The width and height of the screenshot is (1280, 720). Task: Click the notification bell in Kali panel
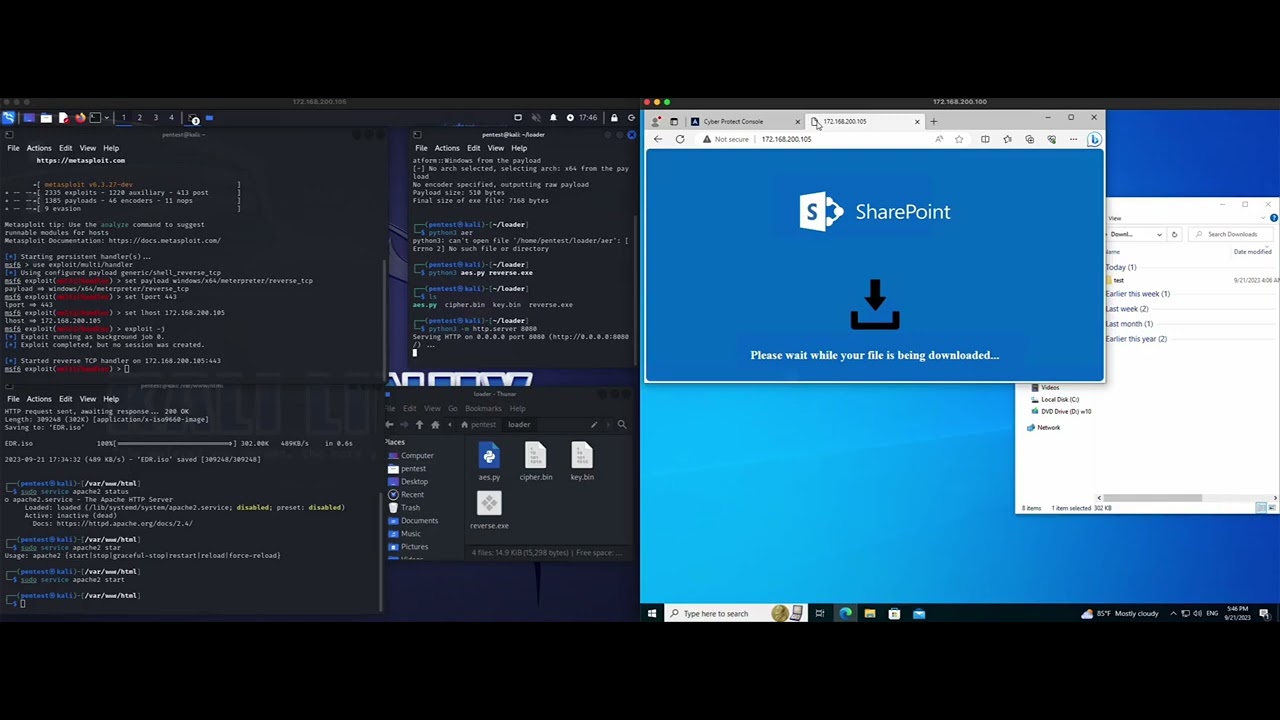(553, 118)
